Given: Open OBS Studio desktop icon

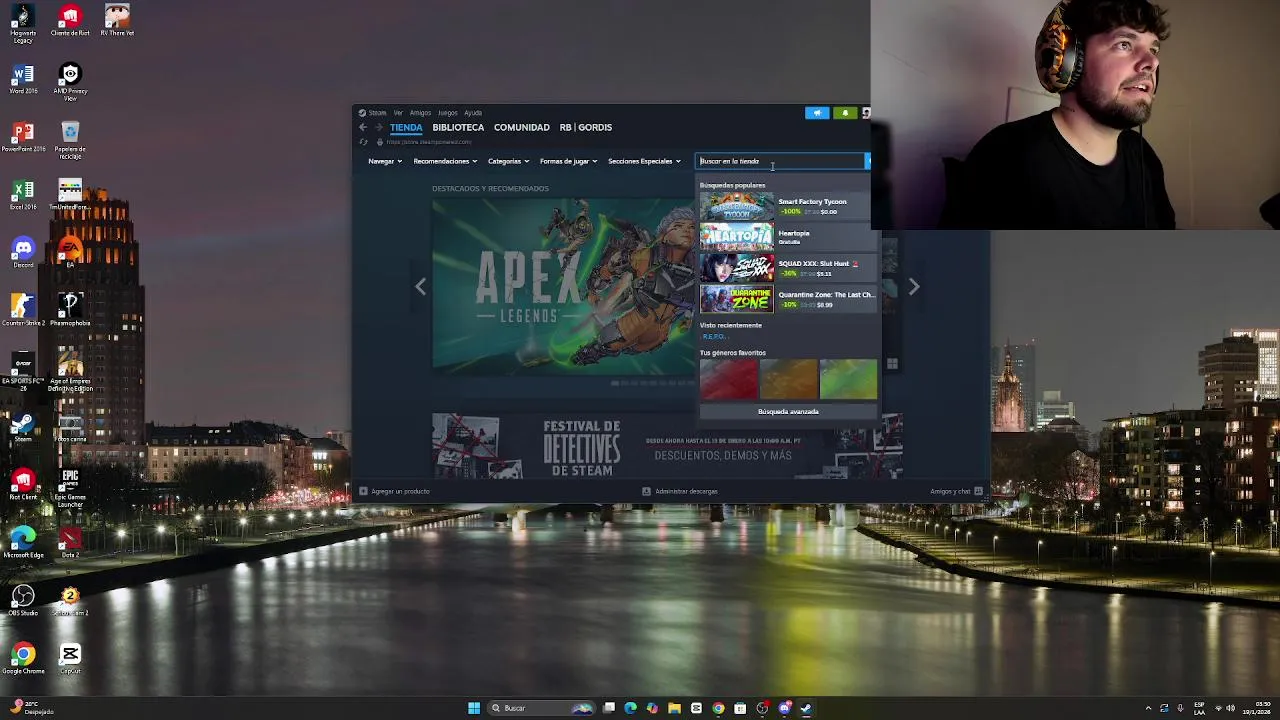Looking at the screenshot, I should click(x=23, y=601).
